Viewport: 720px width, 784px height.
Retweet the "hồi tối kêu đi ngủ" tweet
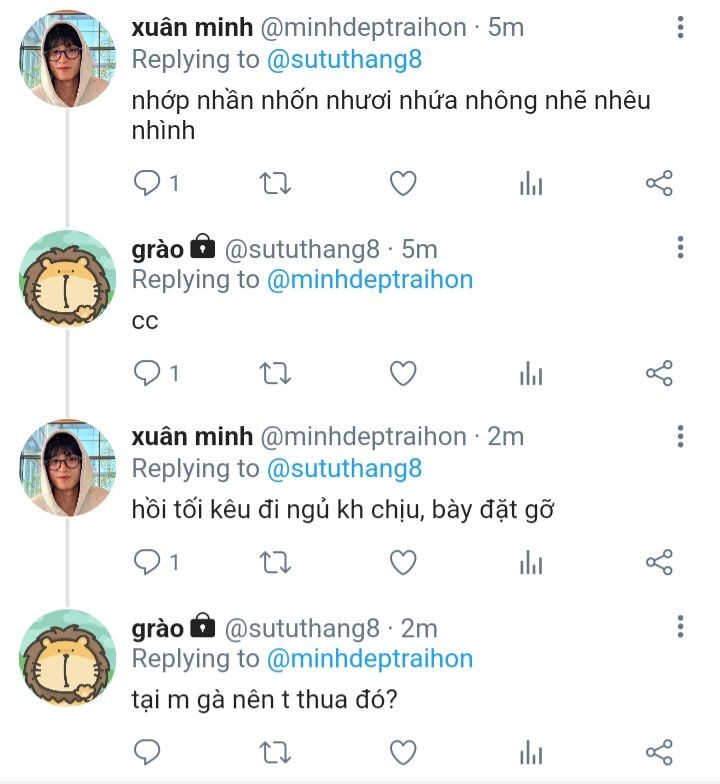click(275, 563)
